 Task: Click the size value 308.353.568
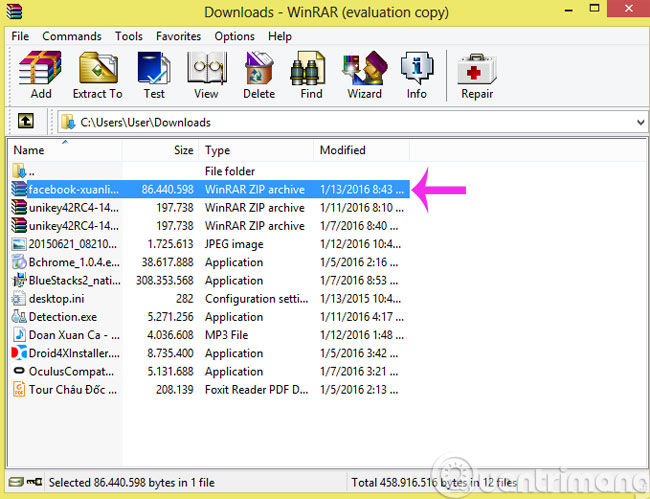coord(165,281)
